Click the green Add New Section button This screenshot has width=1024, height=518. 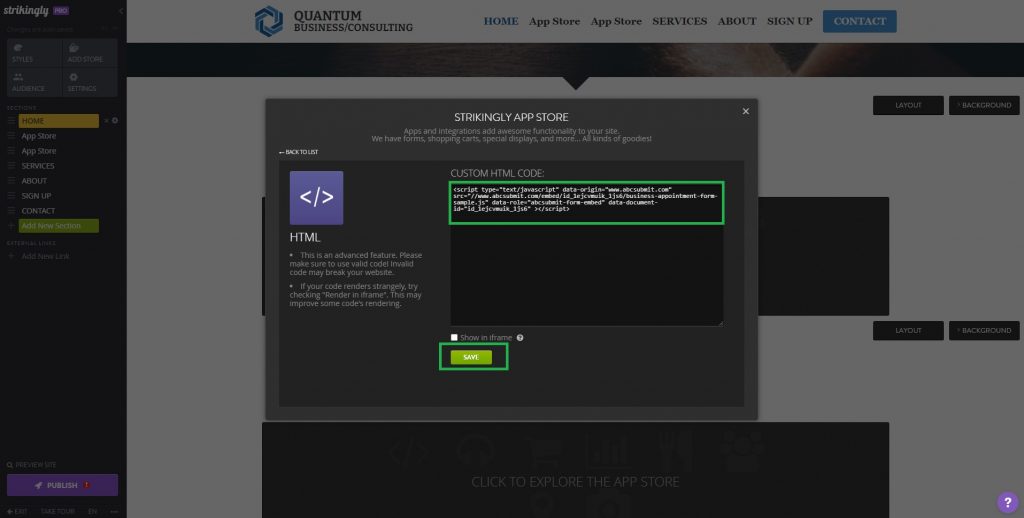click(58, 226)
